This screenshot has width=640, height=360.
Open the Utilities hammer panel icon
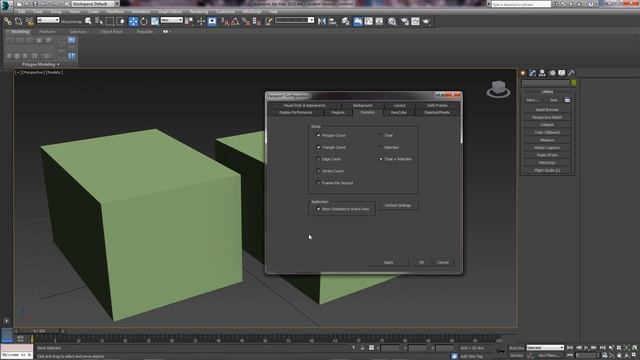coord(571,73)
